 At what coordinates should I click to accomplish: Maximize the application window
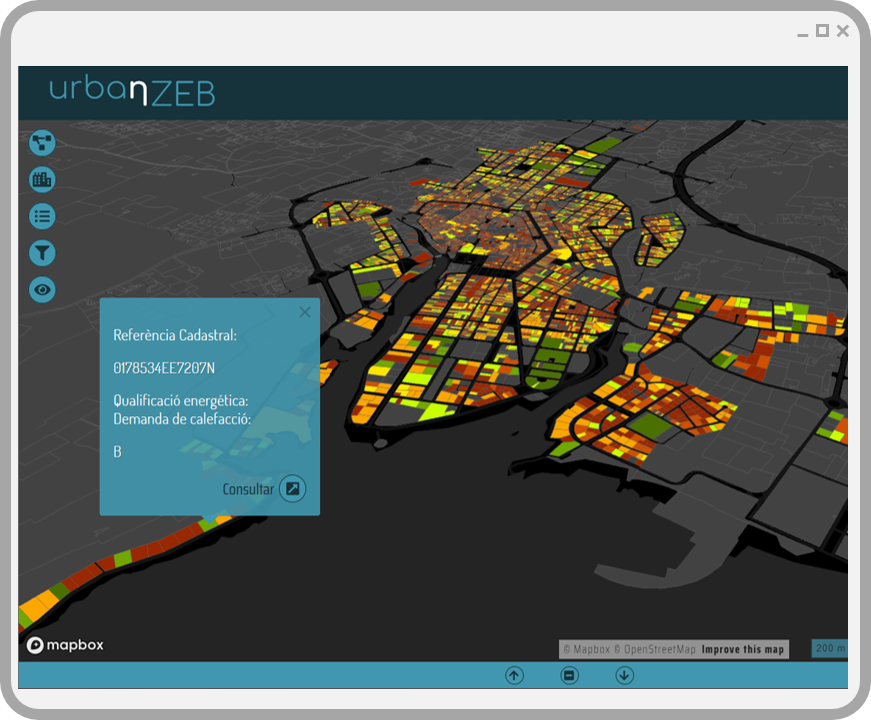pos(822,31)
